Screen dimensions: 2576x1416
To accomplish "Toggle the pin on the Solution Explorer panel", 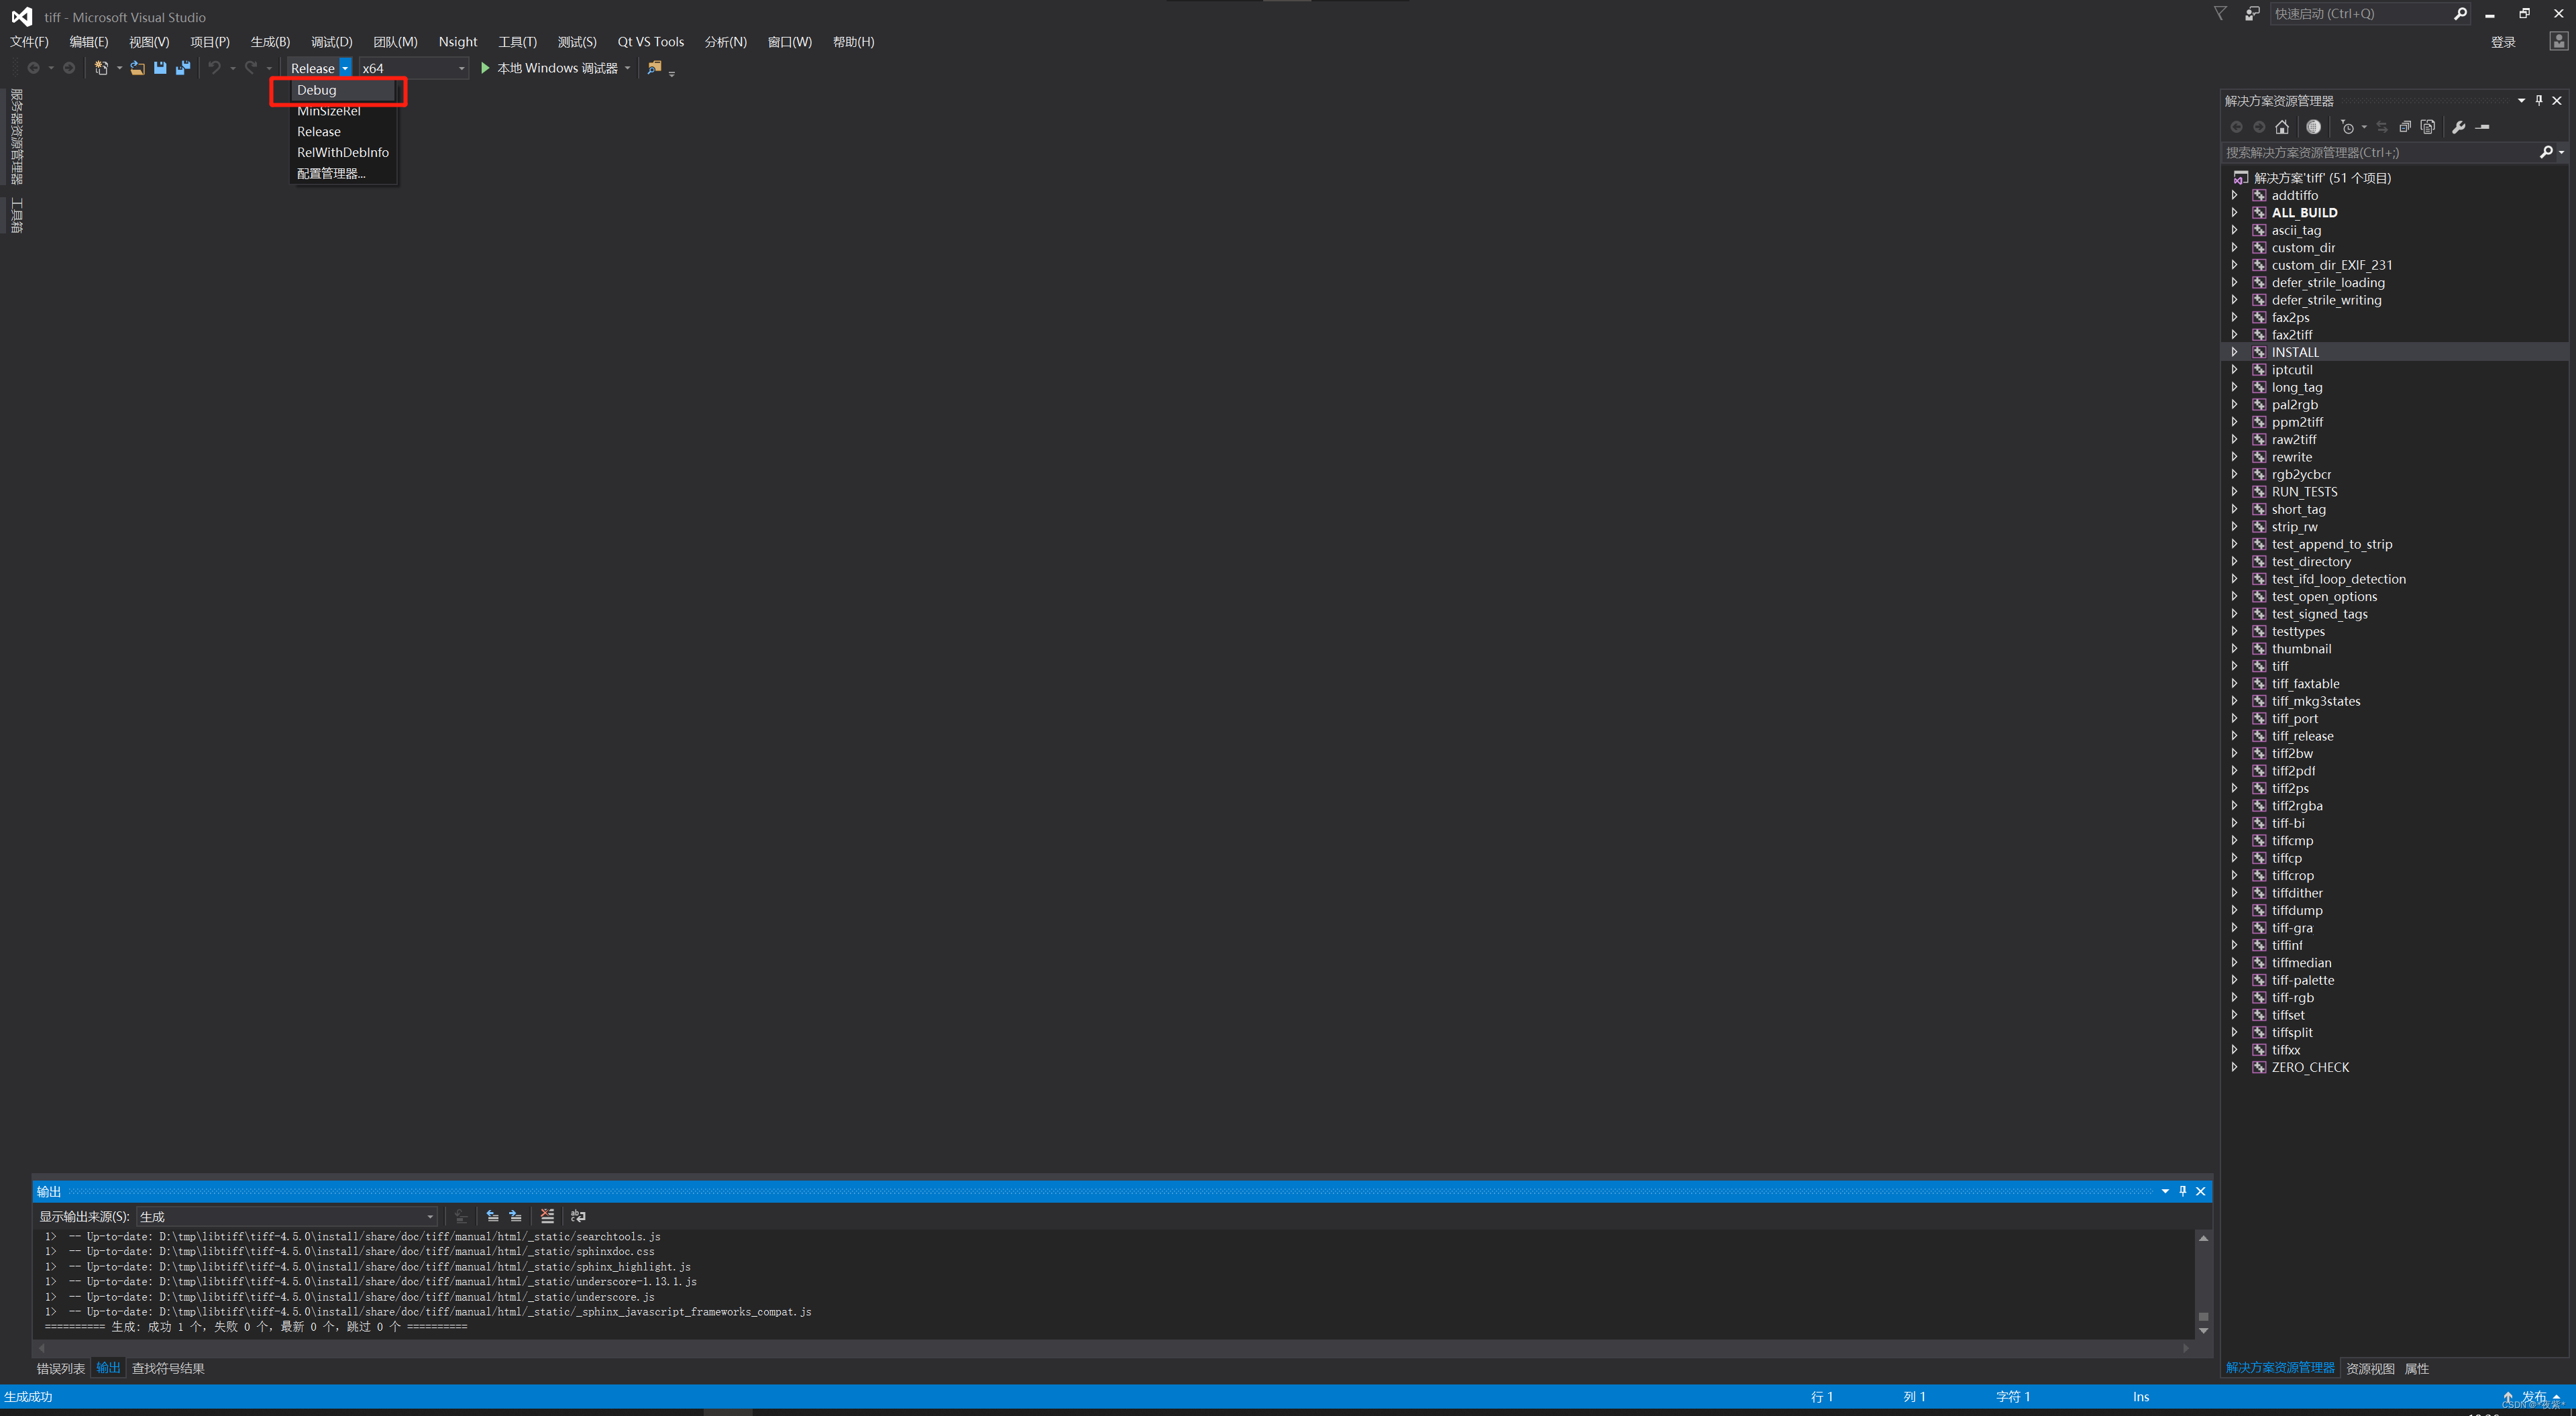I will pyautogui.click(x=2539, y=100).
